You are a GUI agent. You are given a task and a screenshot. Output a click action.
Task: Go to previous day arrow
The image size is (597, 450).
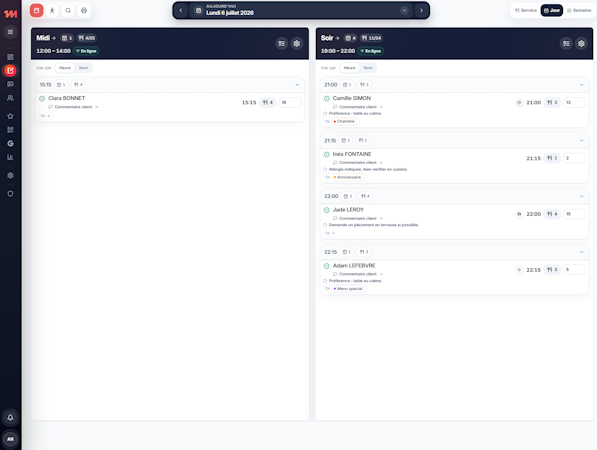[x=181, y=11]
